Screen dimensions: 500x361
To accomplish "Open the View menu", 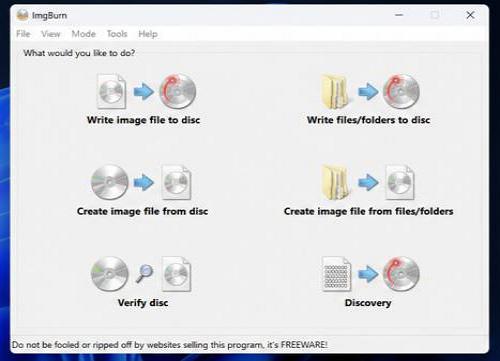I will [x=51, y=34].
